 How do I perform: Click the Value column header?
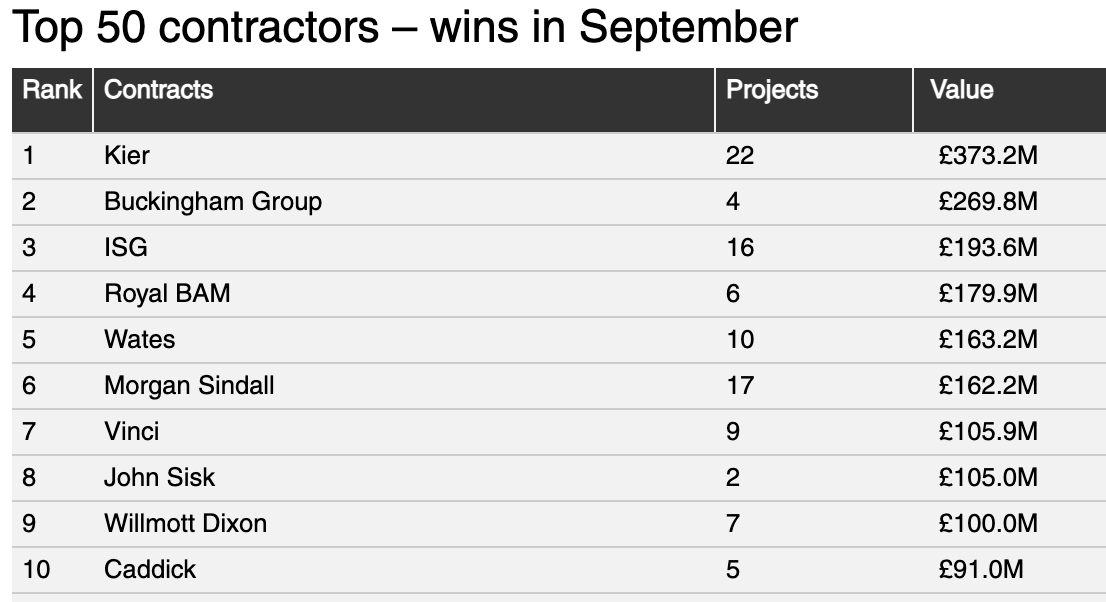click(961, 90)
